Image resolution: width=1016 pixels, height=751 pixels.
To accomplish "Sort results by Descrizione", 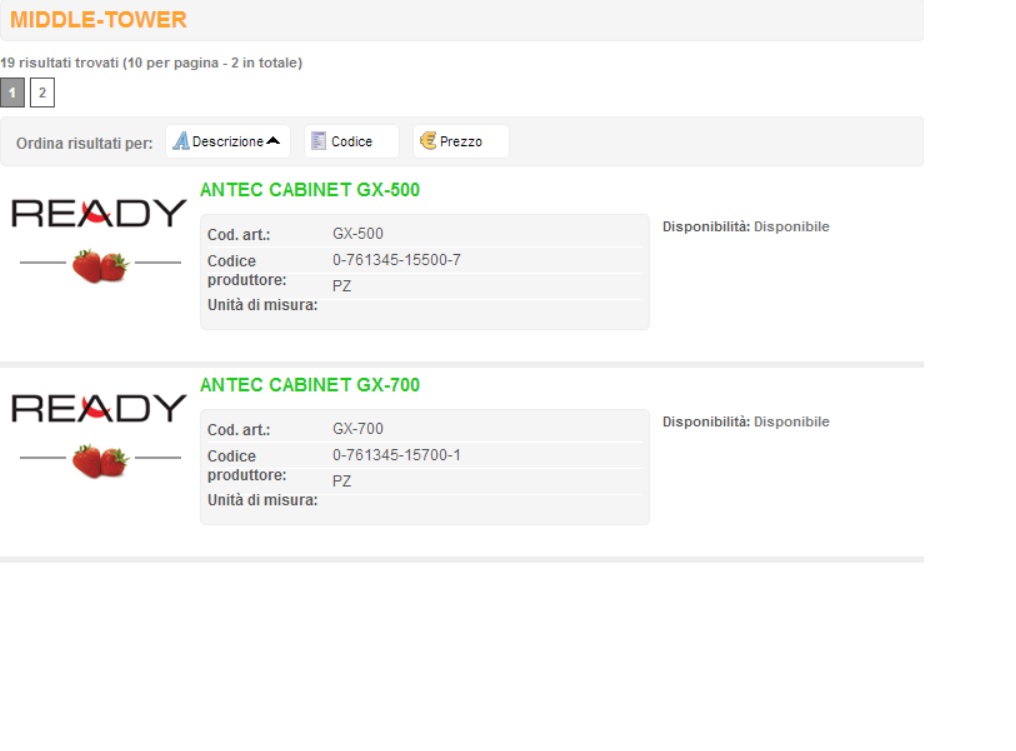I will 227,141.
